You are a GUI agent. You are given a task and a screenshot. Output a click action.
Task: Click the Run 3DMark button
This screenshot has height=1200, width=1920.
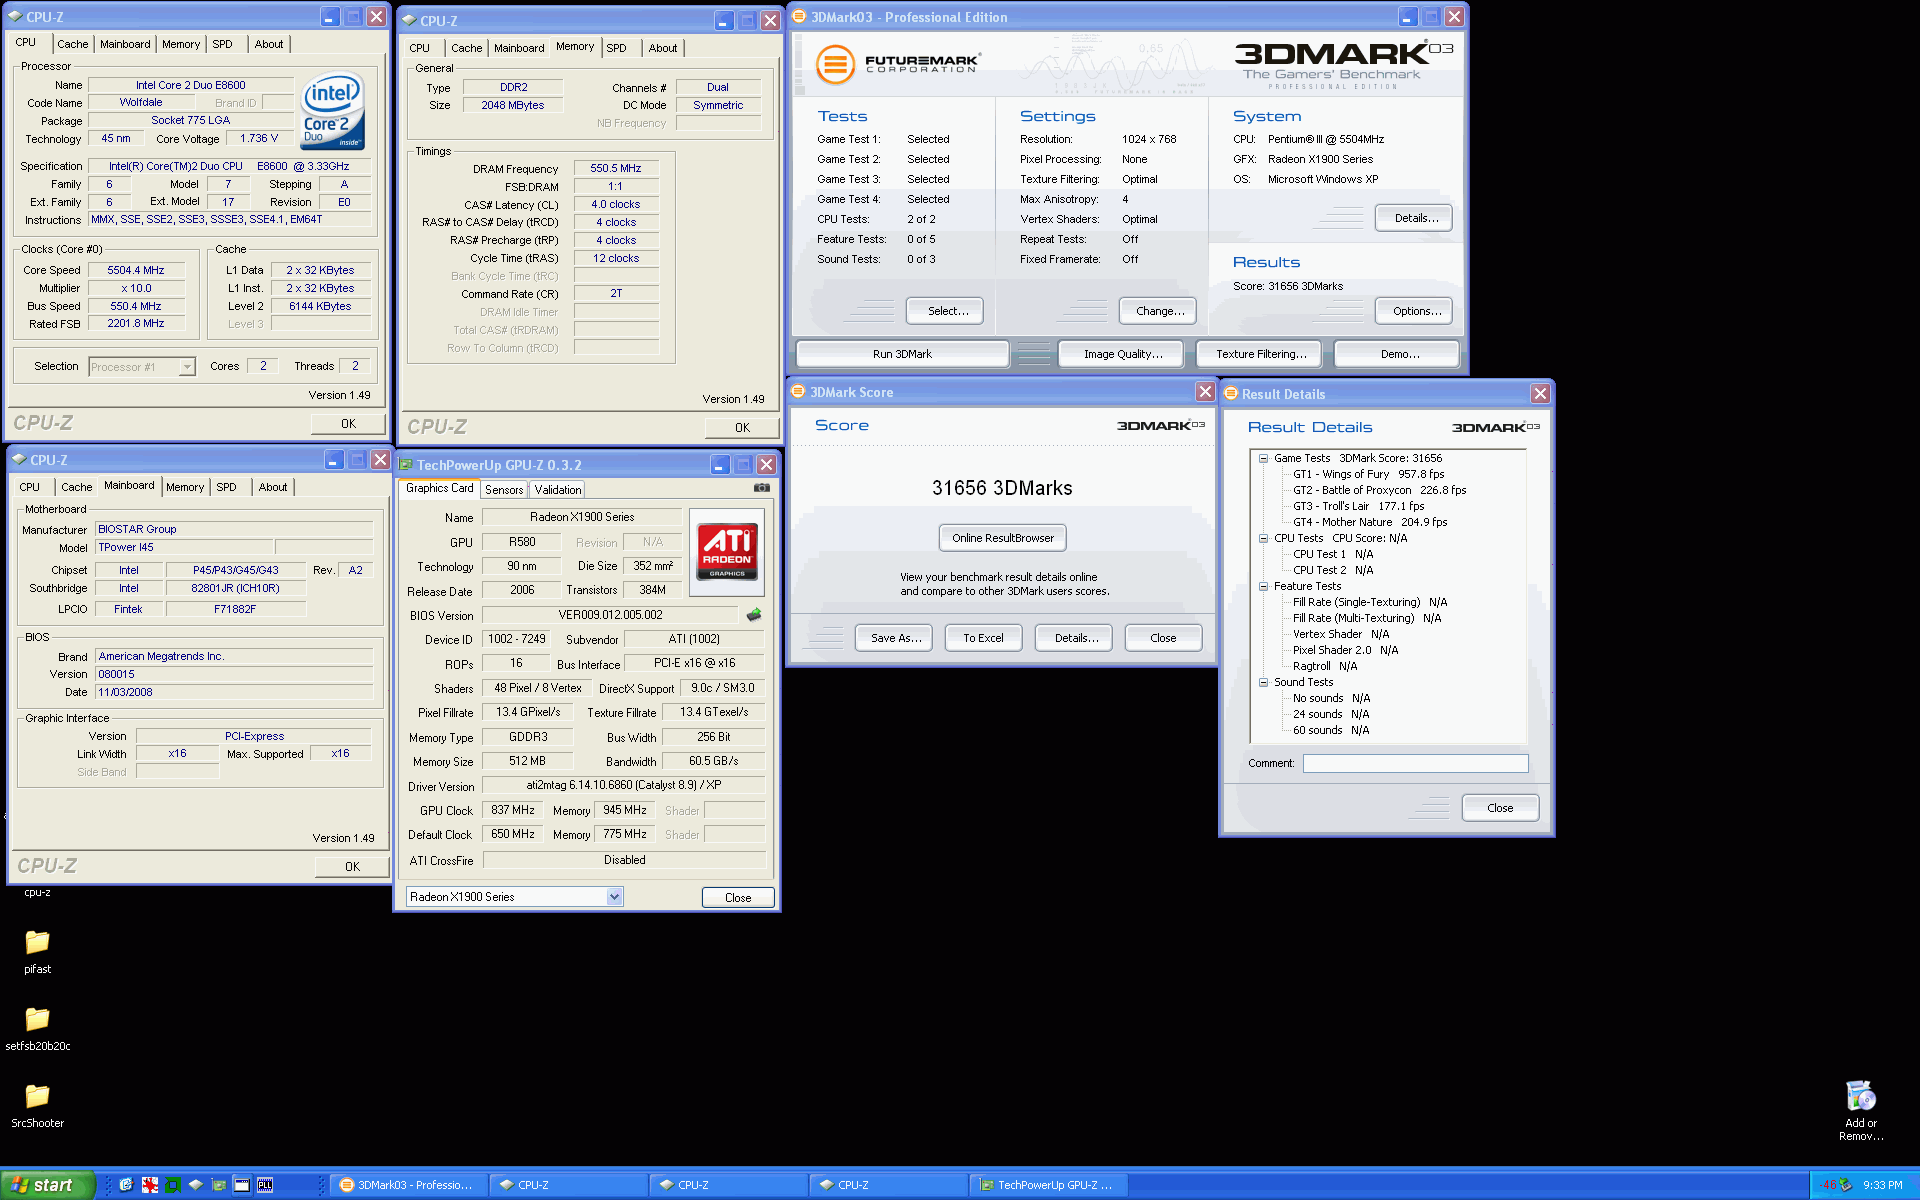(902, 354)
